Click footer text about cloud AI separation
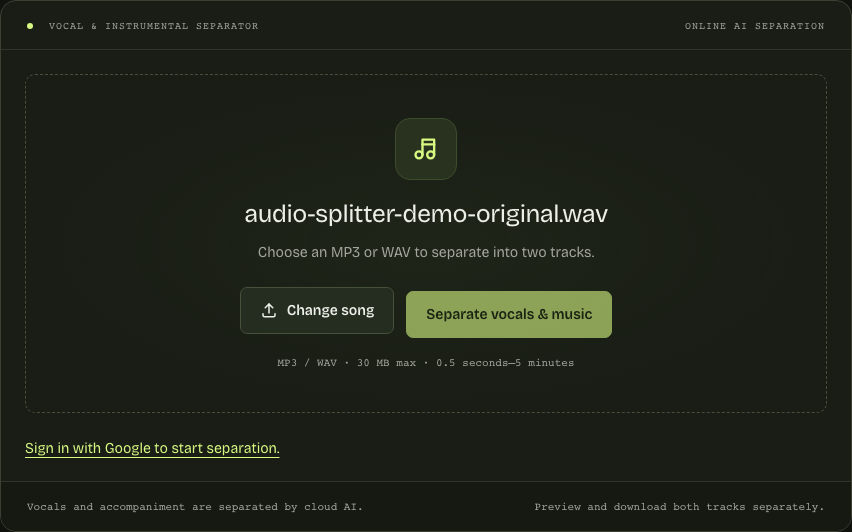The image size is (852, 532). click(195, 506)
